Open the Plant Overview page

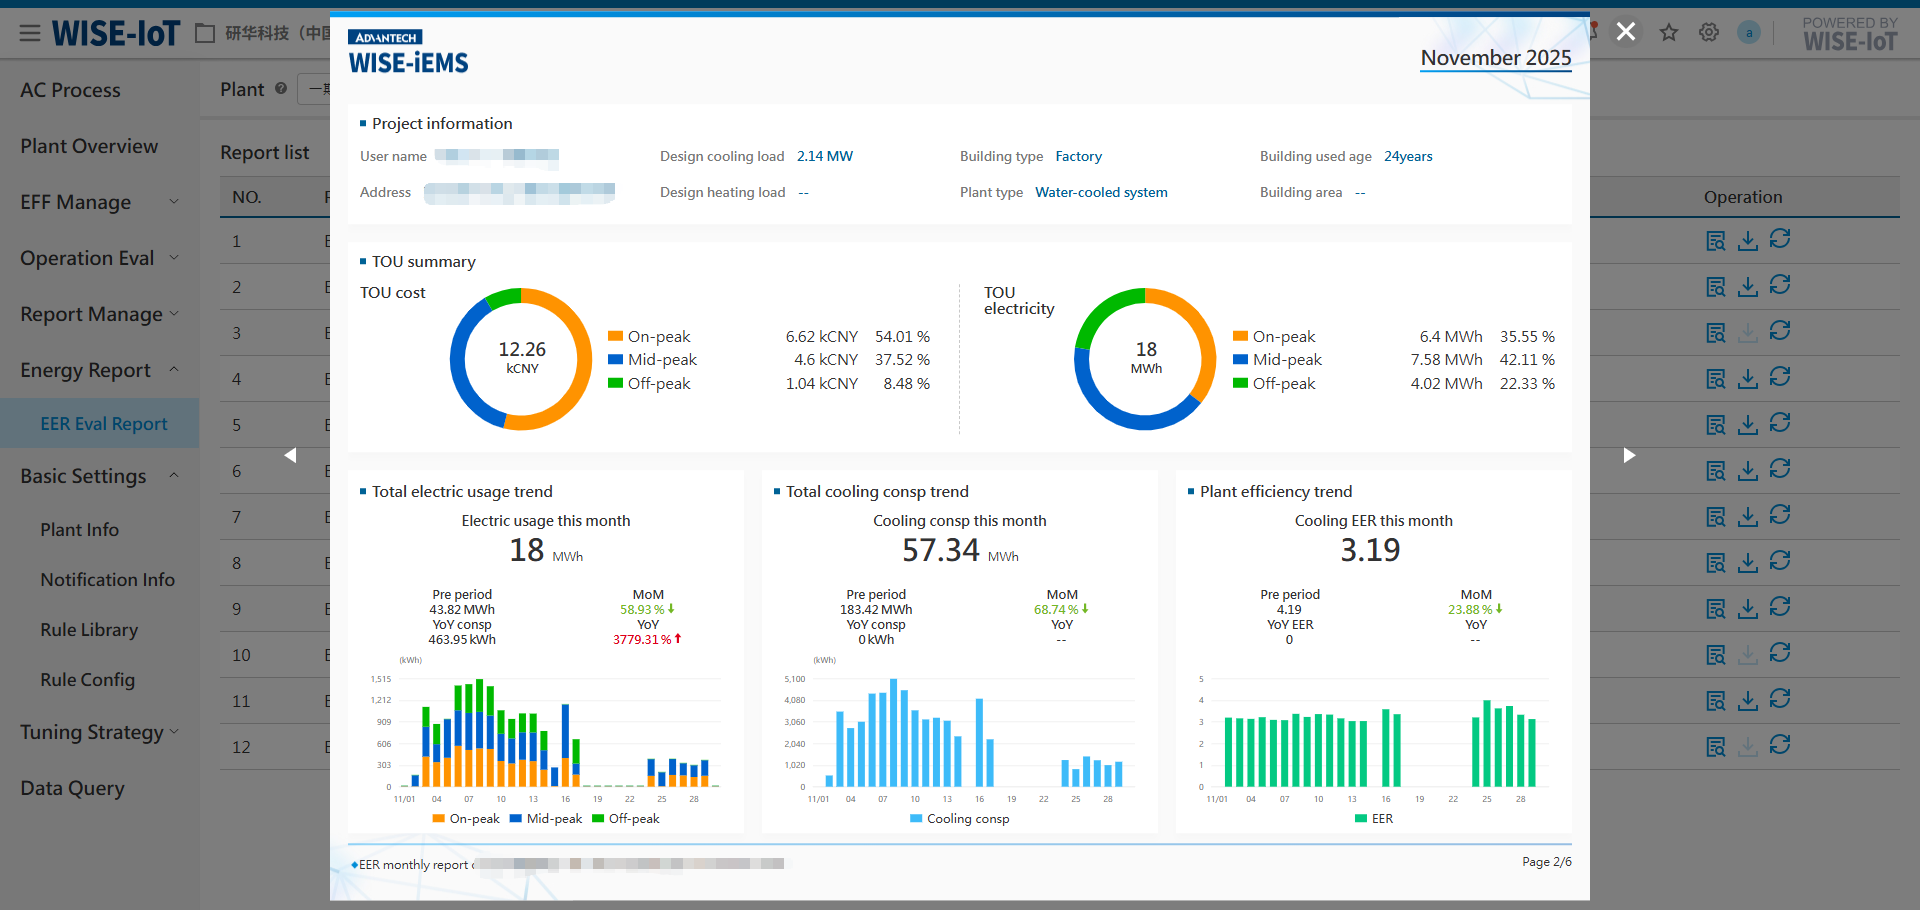pyautogui.click(x=89, y=146)
